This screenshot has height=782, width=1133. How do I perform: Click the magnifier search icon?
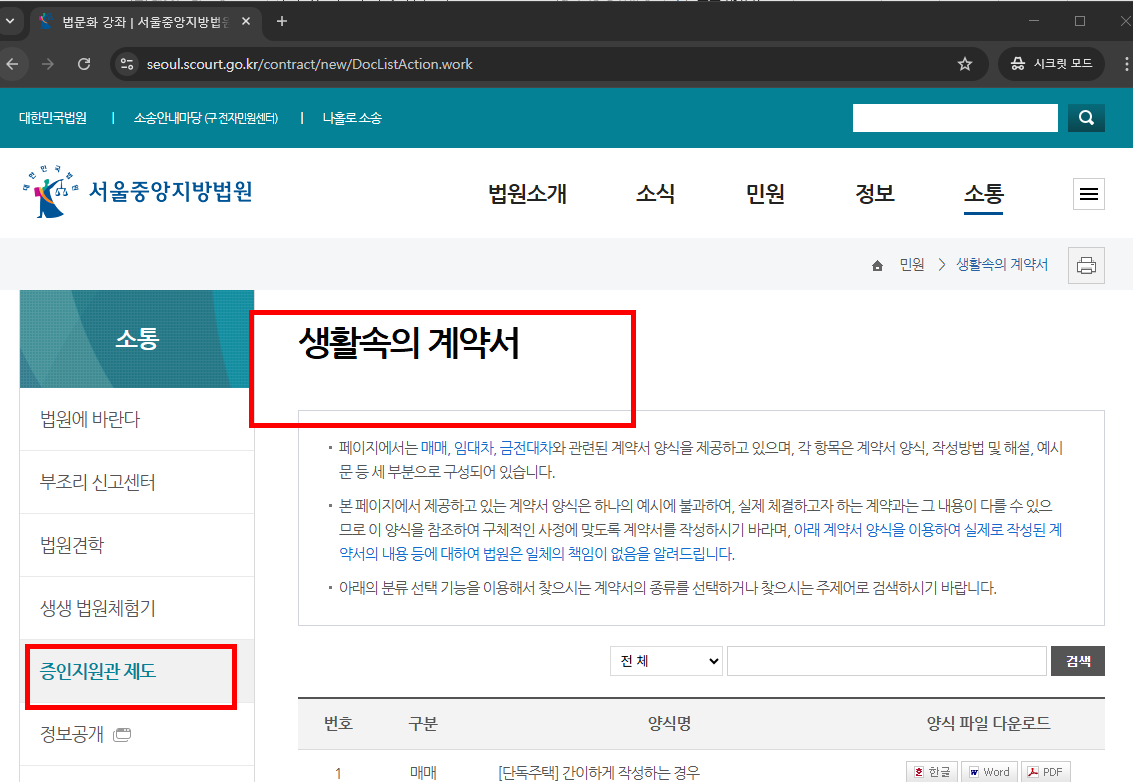pyautogui.click(x=1086, y=117)
